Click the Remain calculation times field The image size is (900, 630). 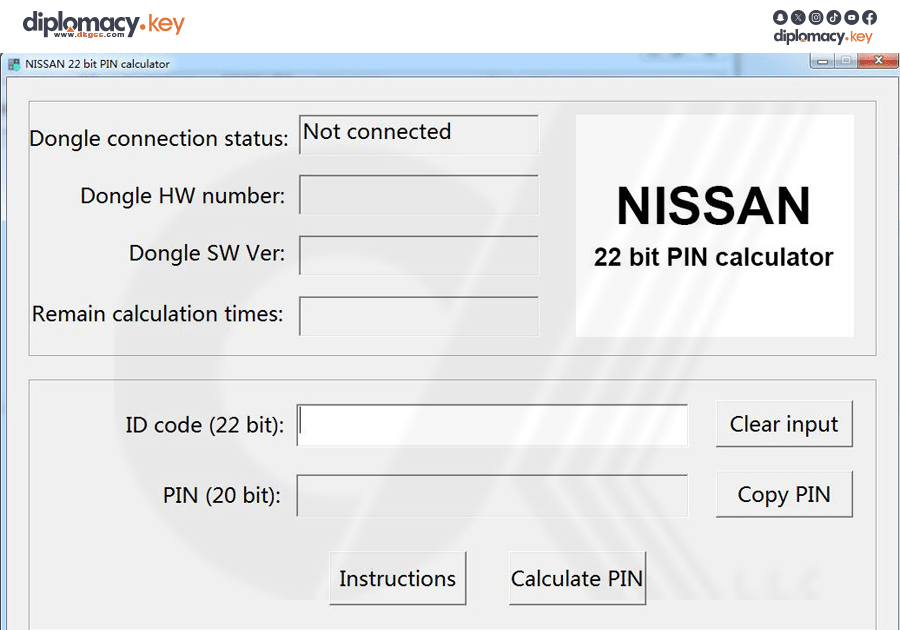click(x=418, y=316)
